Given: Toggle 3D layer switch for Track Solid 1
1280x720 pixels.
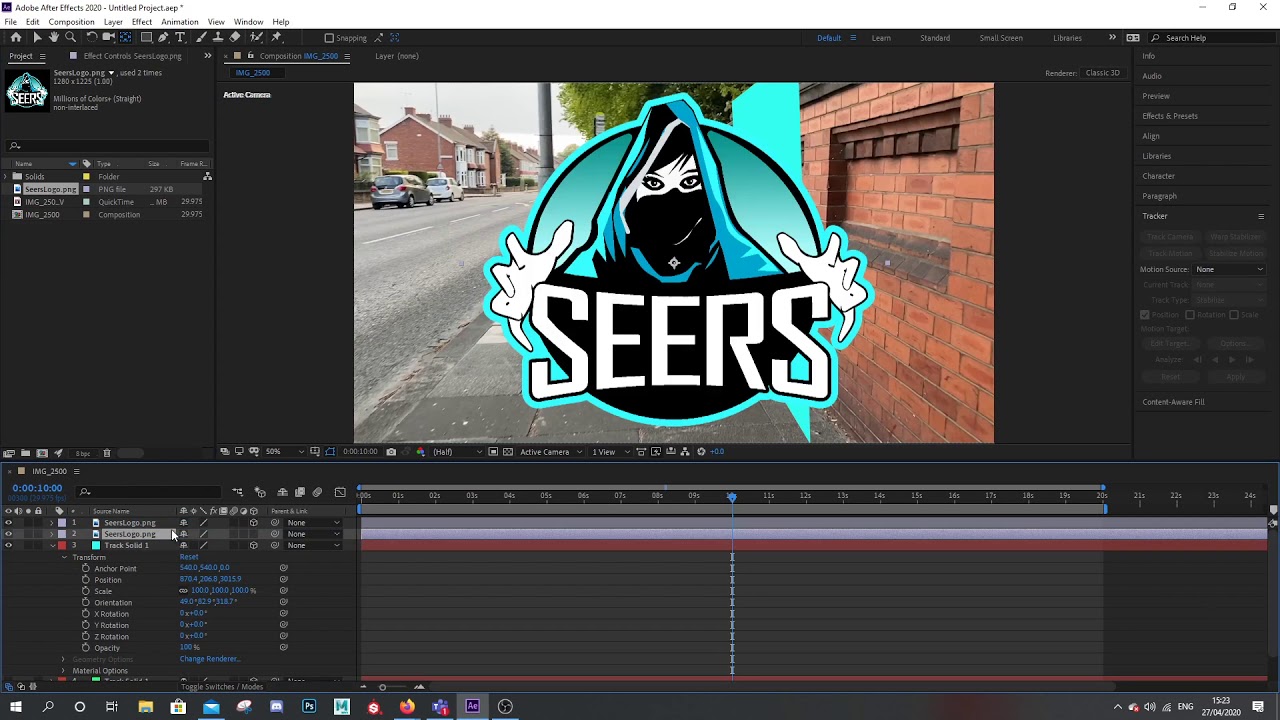Looking at the screenshot, I should coord(254,545).
